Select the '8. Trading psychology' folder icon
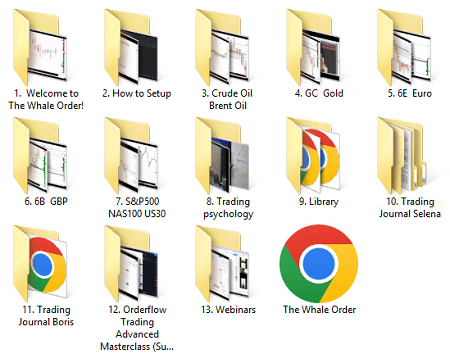 pyautogui.click(x=222, y=155)
